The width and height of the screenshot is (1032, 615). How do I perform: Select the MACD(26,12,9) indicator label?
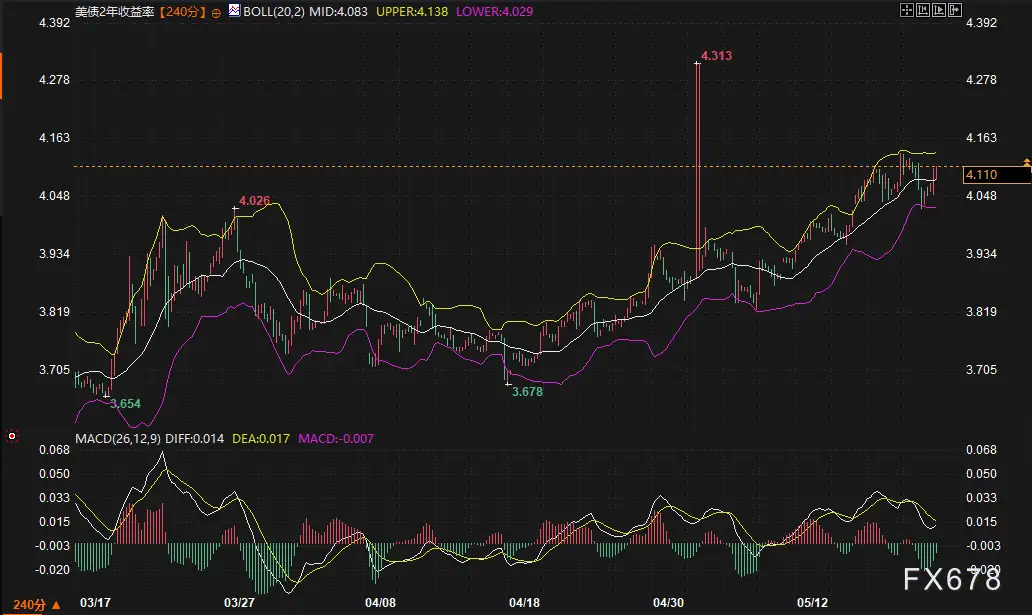click(x=118, y=439)
